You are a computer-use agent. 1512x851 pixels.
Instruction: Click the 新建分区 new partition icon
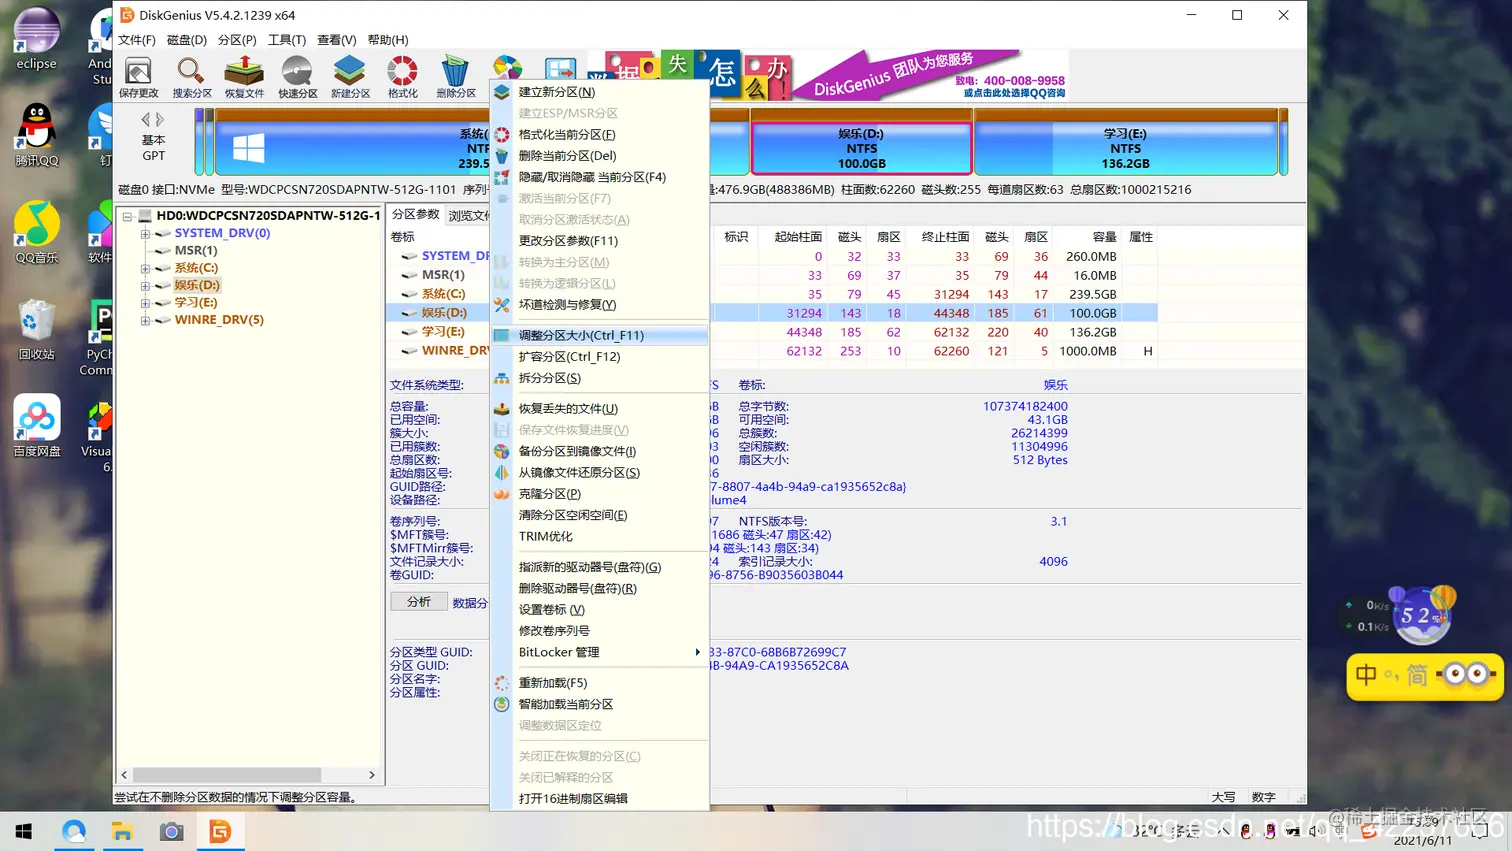point(349,74)
